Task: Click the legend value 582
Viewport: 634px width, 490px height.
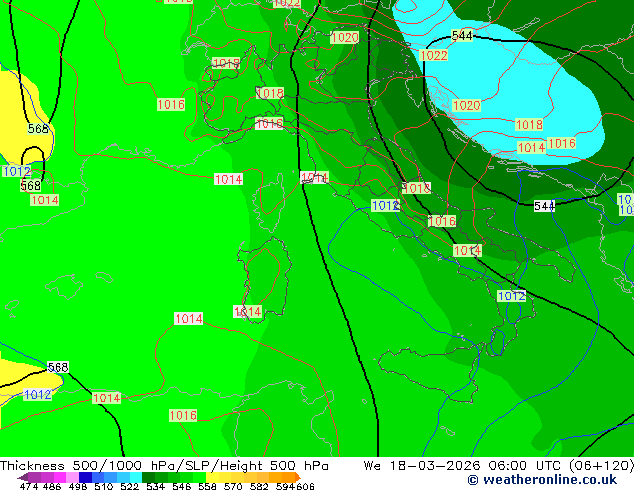Action: tap(259, 486)
